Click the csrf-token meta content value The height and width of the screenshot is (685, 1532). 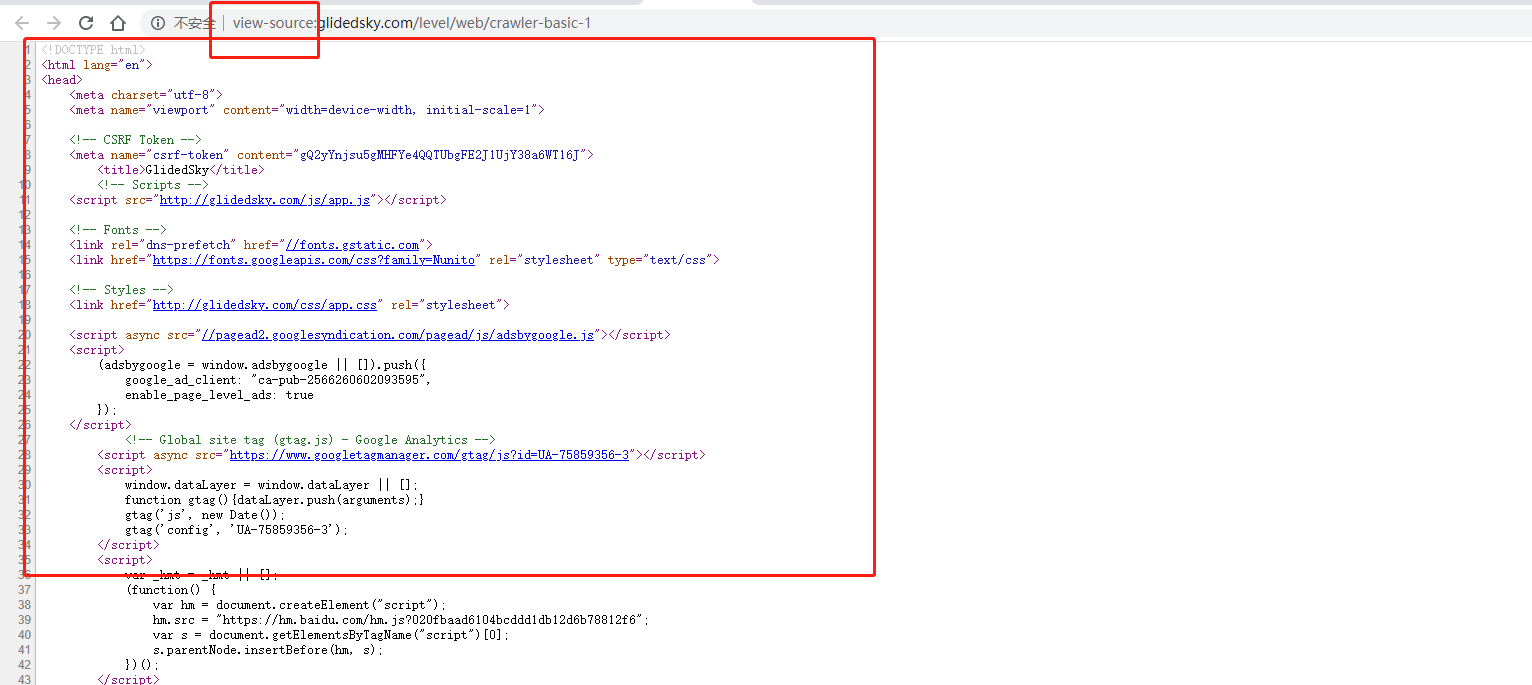tap(440, 155)
